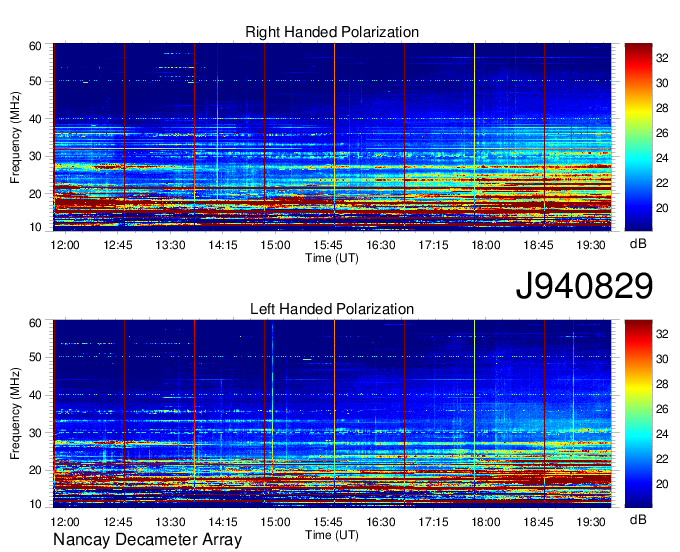Click the 16:30 tick on the top plot
Viewport: 680px width, 552px height.
[381, 245]
